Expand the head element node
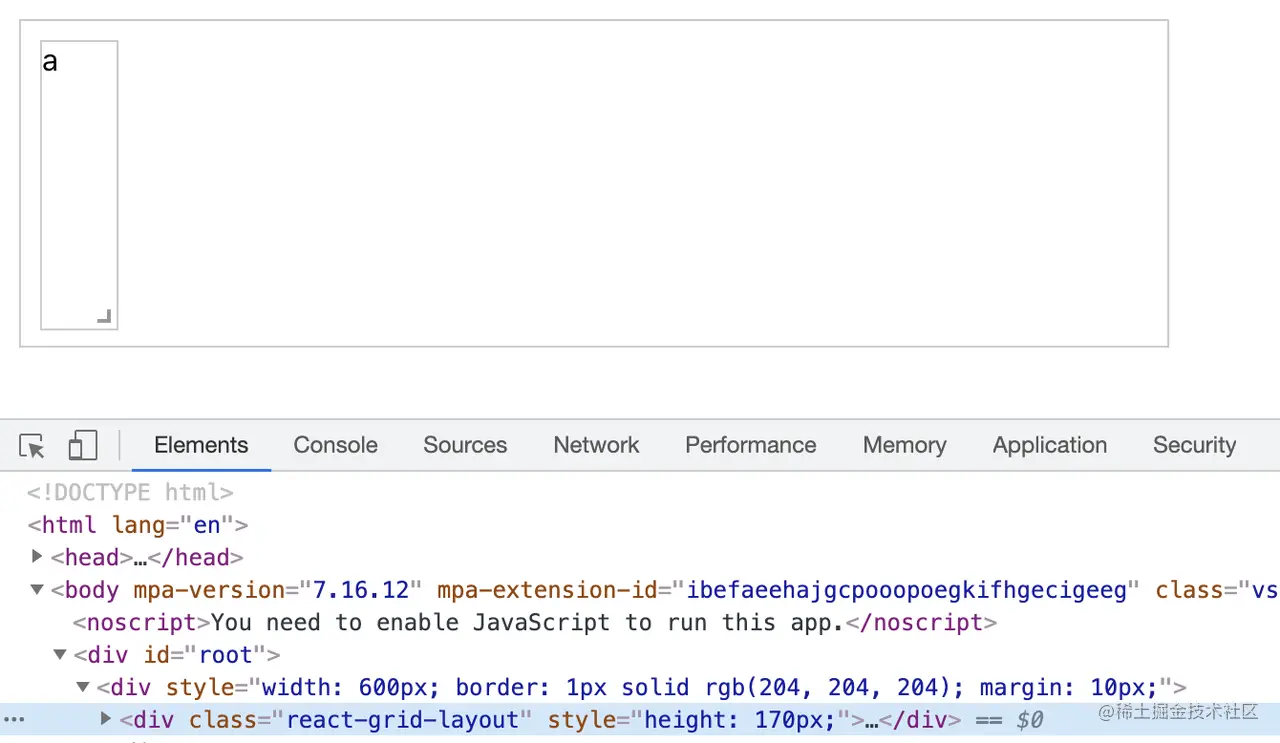Viewport: 1280px width, 743px height. (37, 557)
